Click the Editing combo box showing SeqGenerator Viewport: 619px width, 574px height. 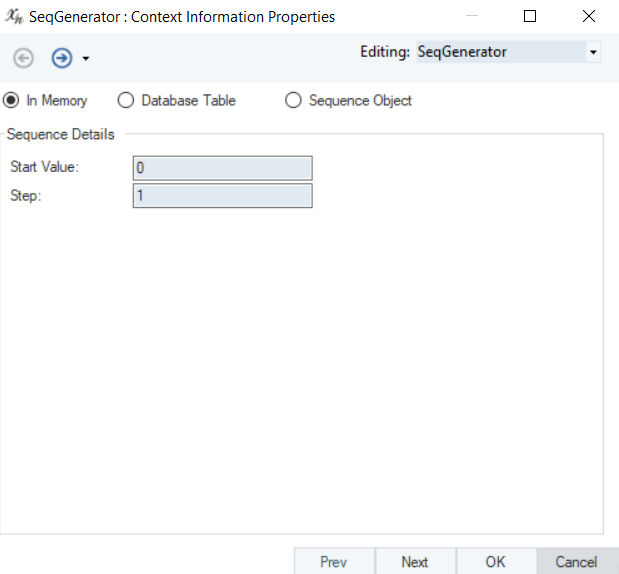pyautogui.click(x=508, y=52)
